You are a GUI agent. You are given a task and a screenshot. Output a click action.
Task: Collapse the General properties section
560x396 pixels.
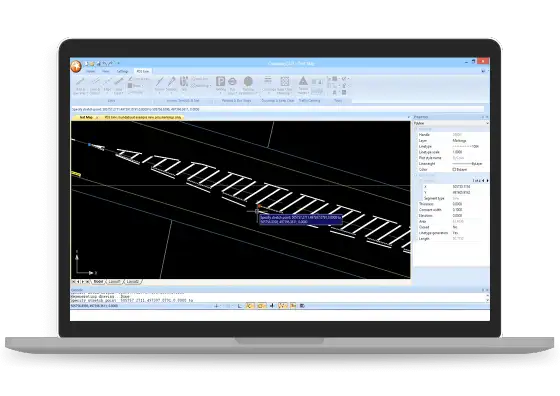click(416, 129)
